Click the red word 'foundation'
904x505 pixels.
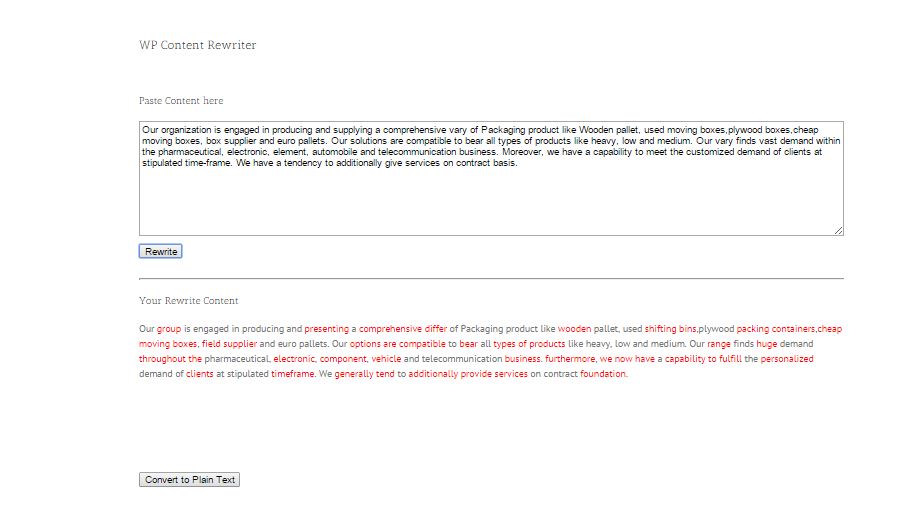[603, 374]
